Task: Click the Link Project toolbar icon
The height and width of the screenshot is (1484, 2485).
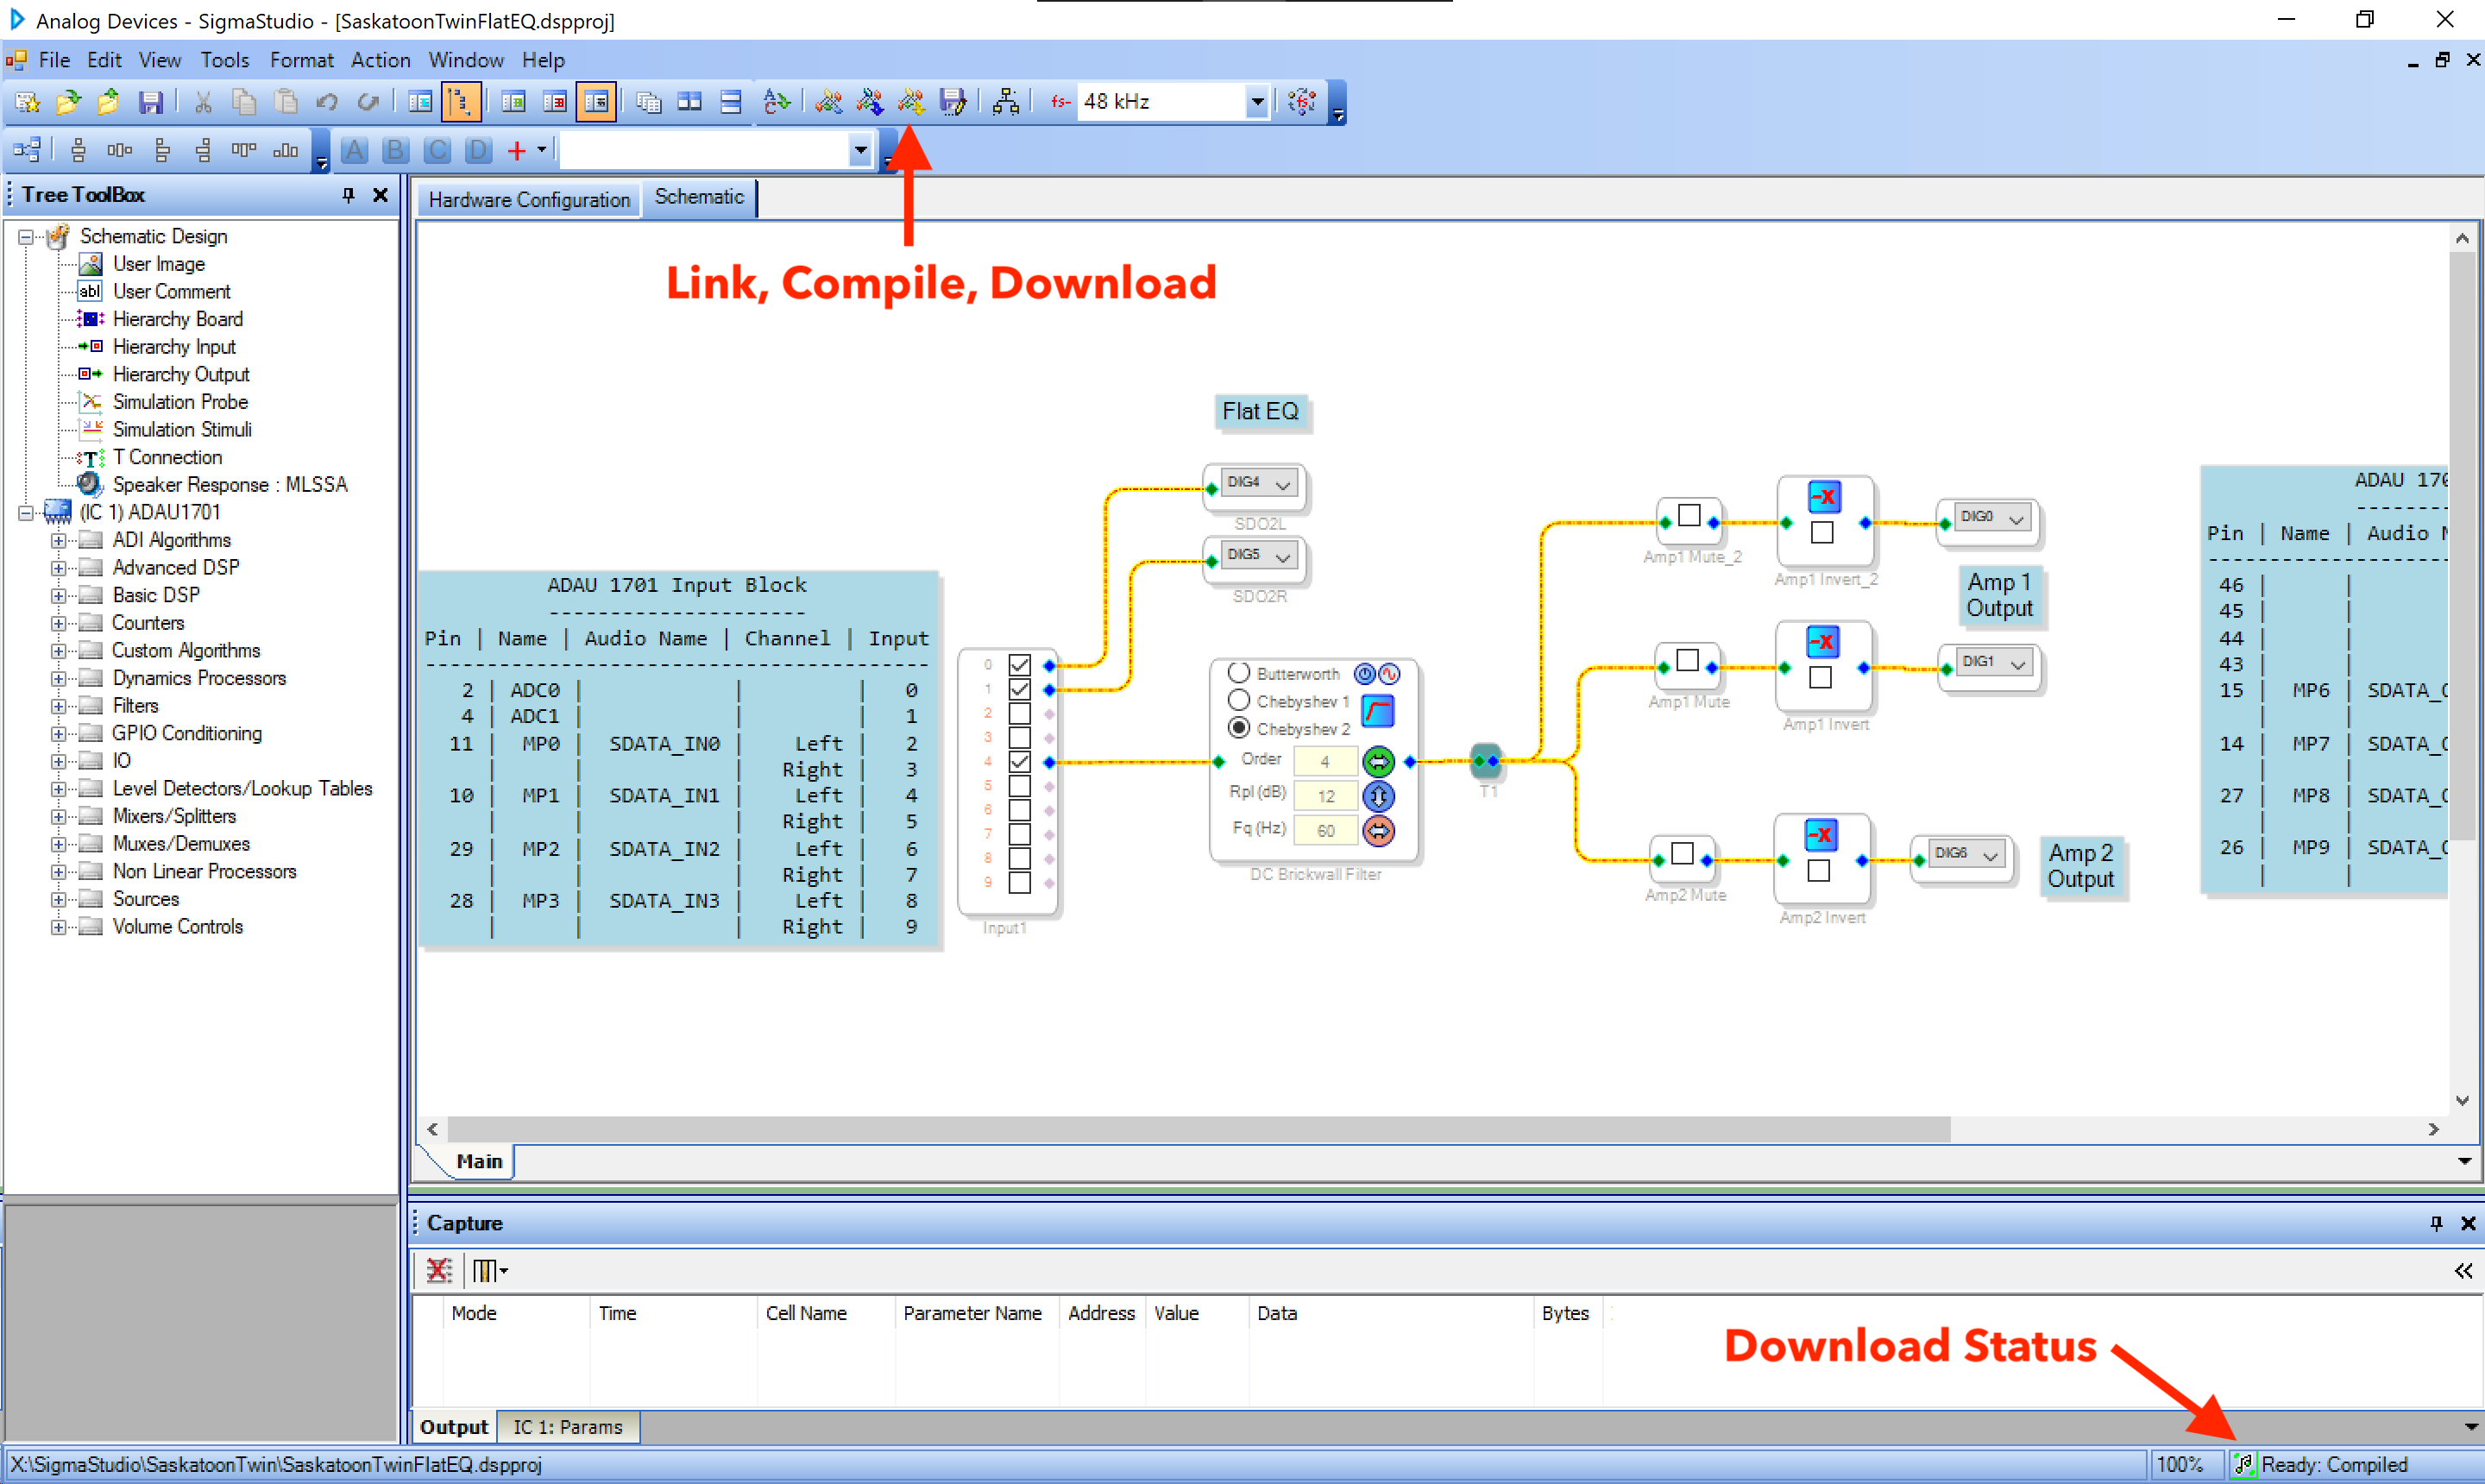Action: (x=828, y=102)
